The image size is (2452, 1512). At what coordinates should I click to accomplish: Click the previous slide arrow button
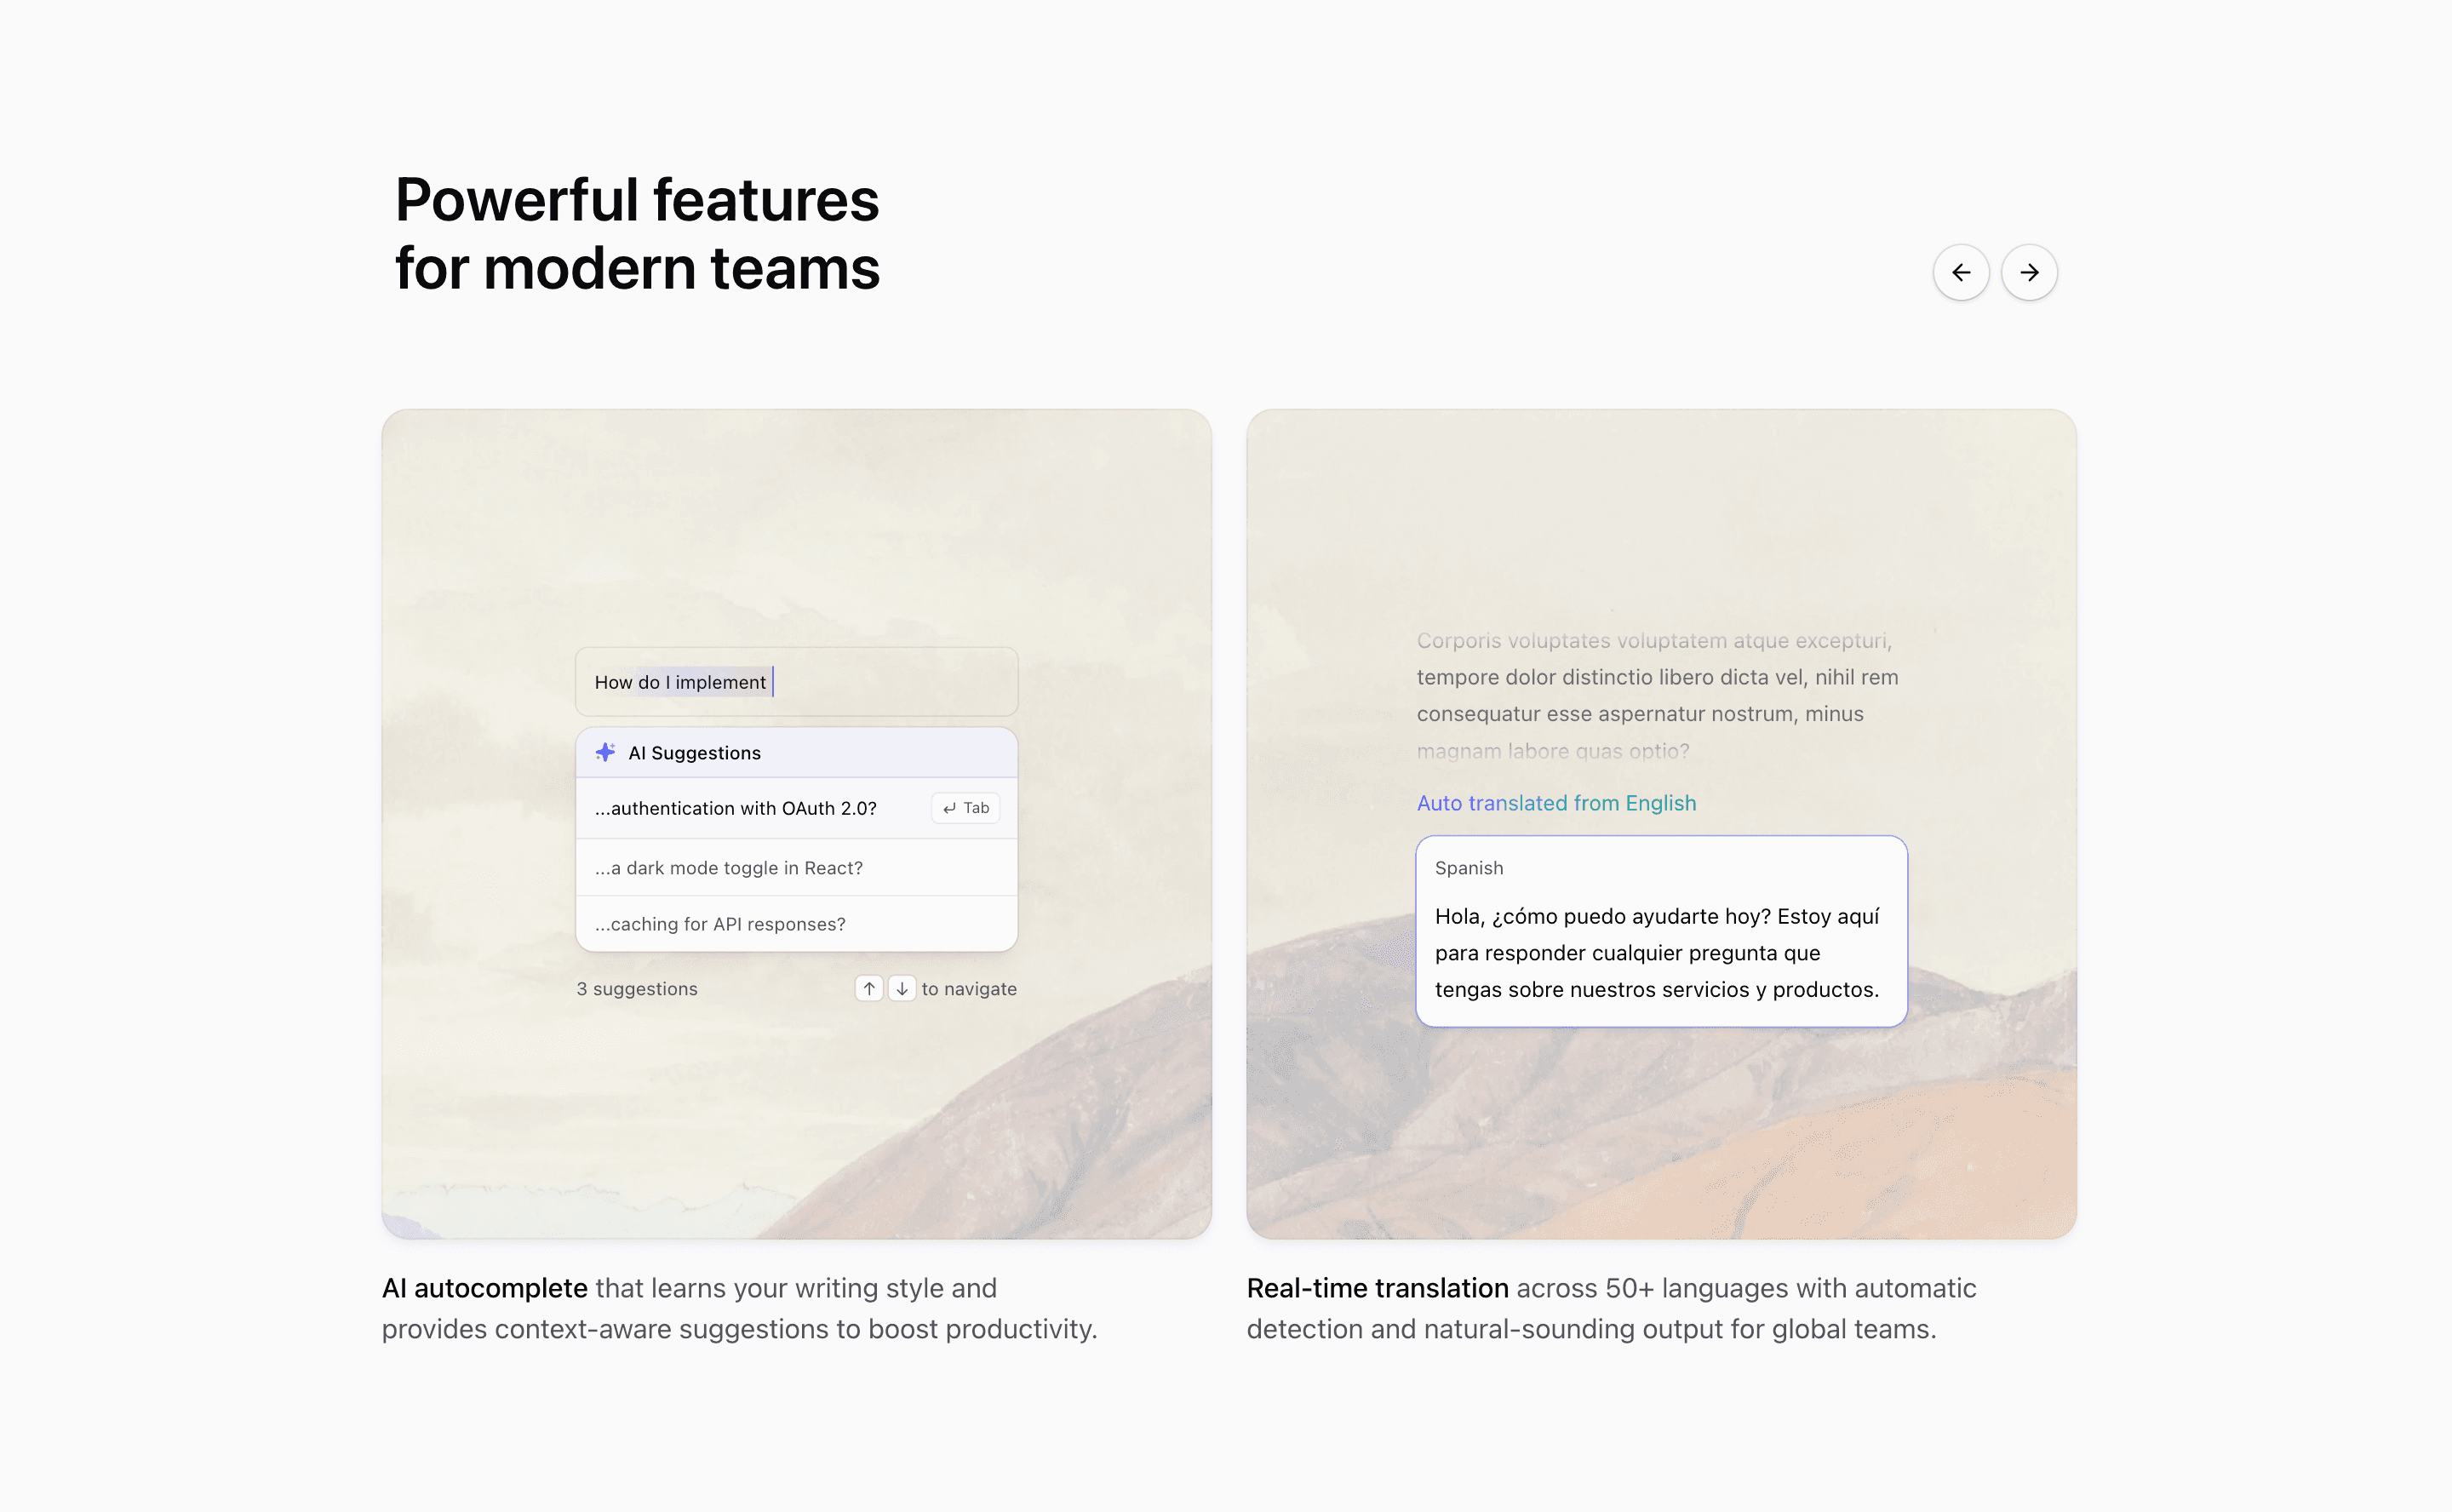tap(1961, 272)
